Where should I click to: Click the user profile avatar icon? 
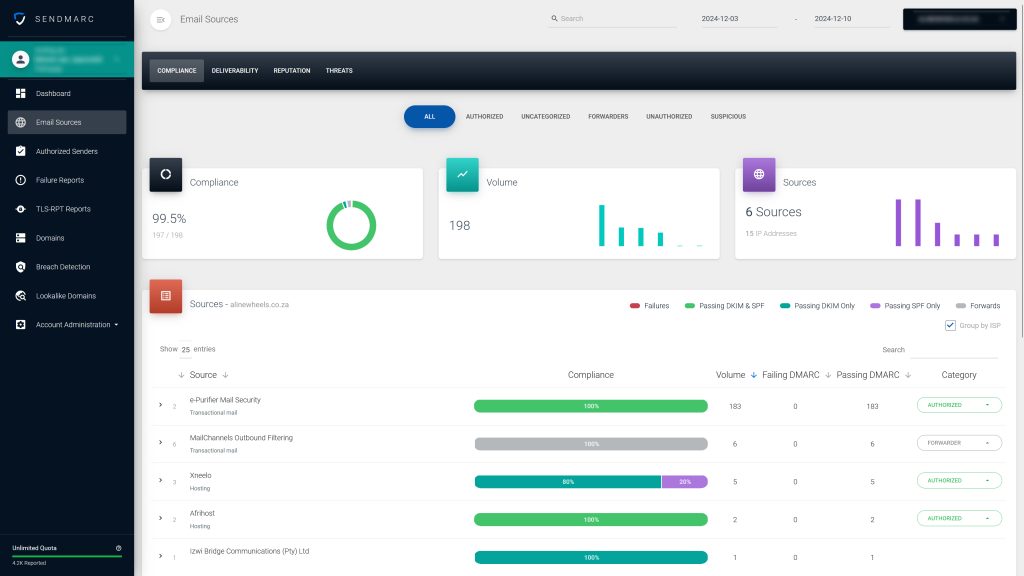21,59
